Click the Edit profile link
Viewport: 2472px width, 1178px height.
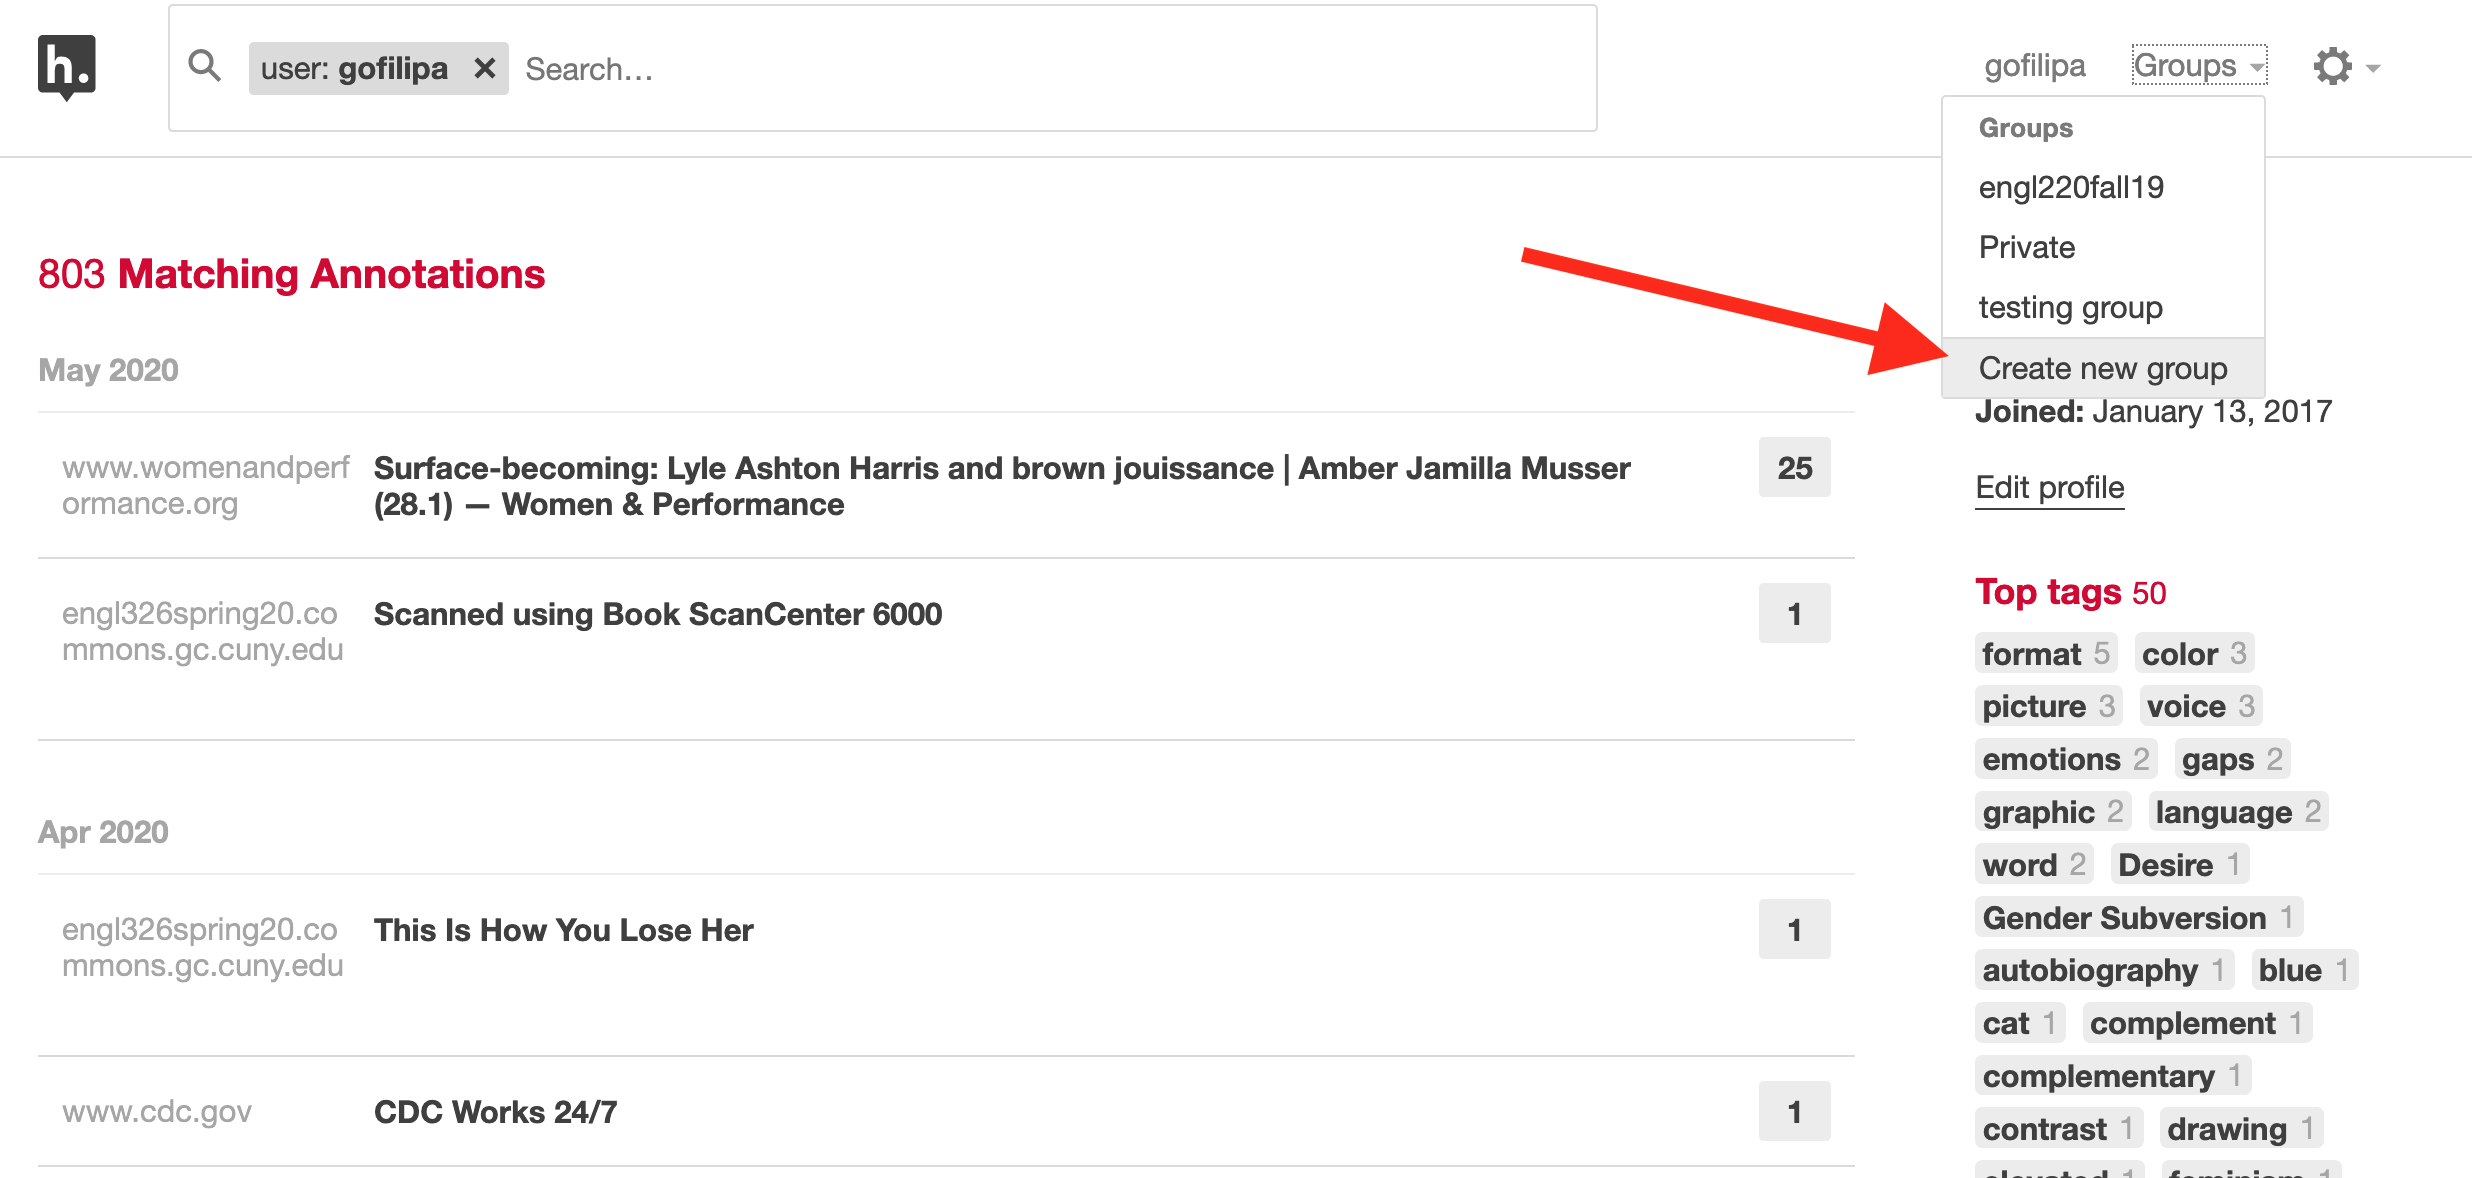[2049, 487]
